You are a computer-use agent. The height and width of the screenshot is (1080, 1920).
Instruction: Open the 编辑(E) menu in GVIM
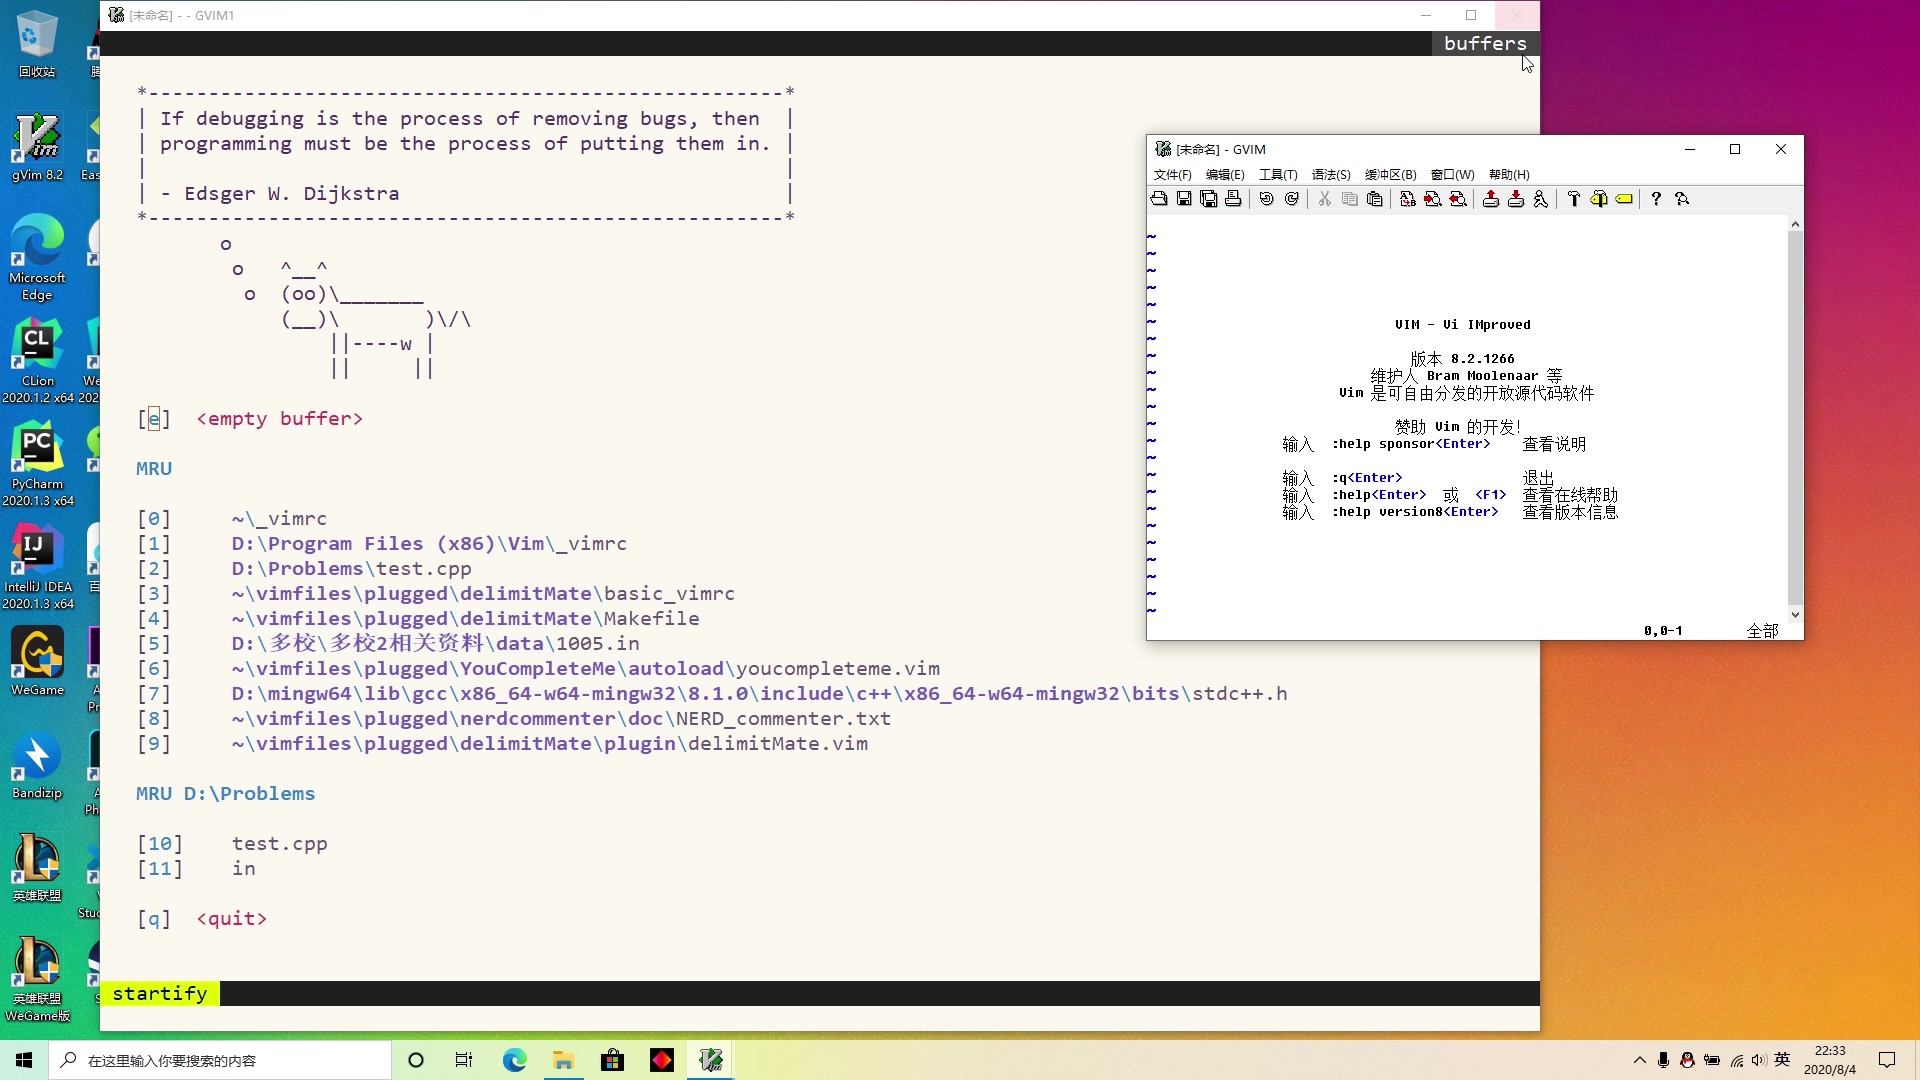(1225, 174)
